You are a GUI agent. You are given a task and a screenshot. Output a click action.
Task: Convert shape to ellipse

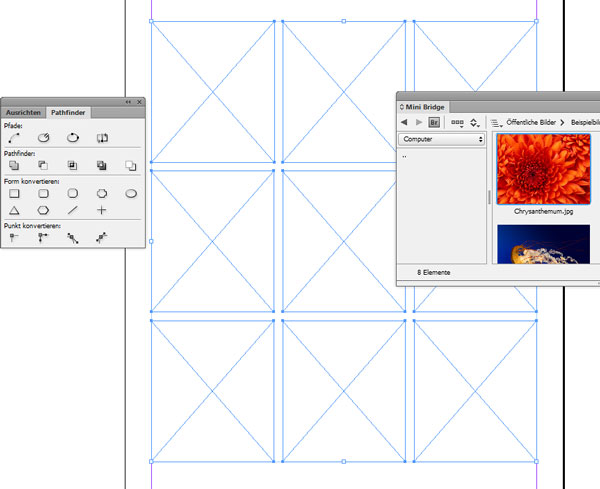(130, 193)
